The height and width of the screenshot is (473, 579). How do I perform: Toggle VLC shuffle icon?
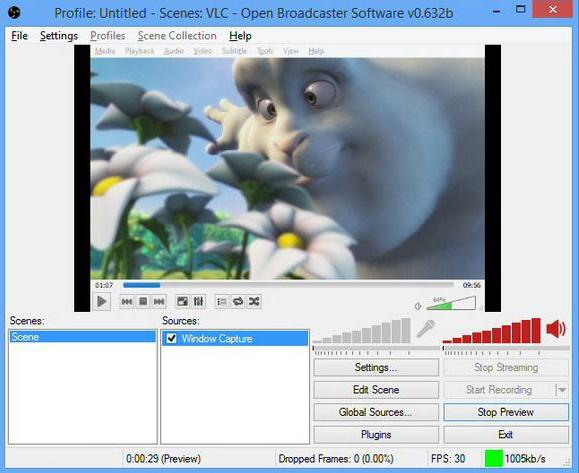click(x=254, y=302)
